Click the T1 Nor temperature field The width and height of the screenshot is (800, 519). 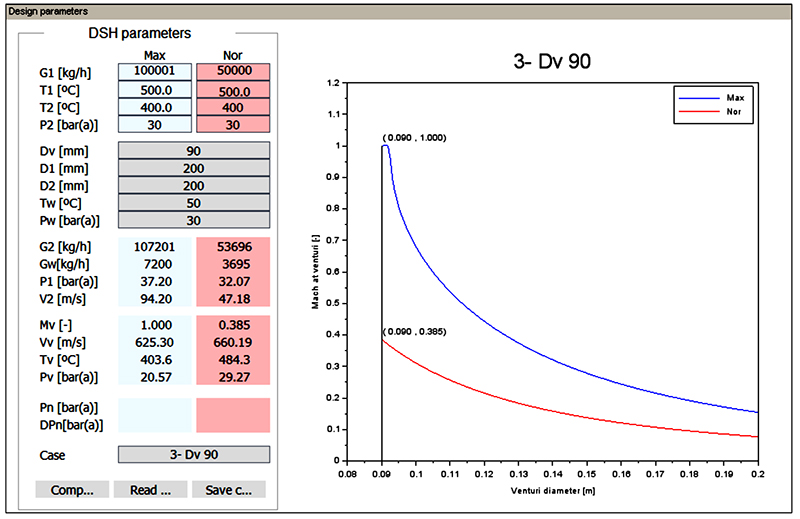pos(233,89)
